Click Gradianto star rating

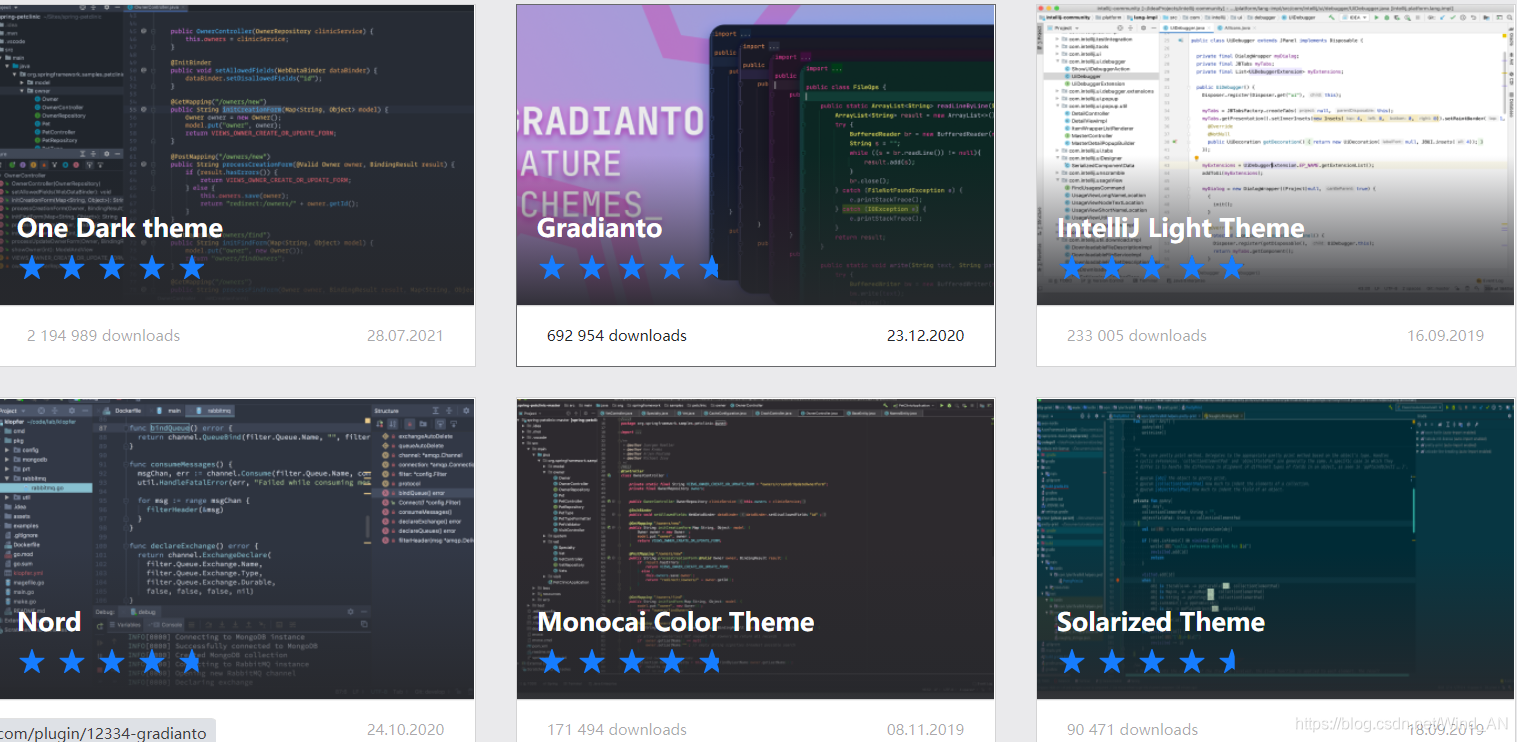(629, 268)
